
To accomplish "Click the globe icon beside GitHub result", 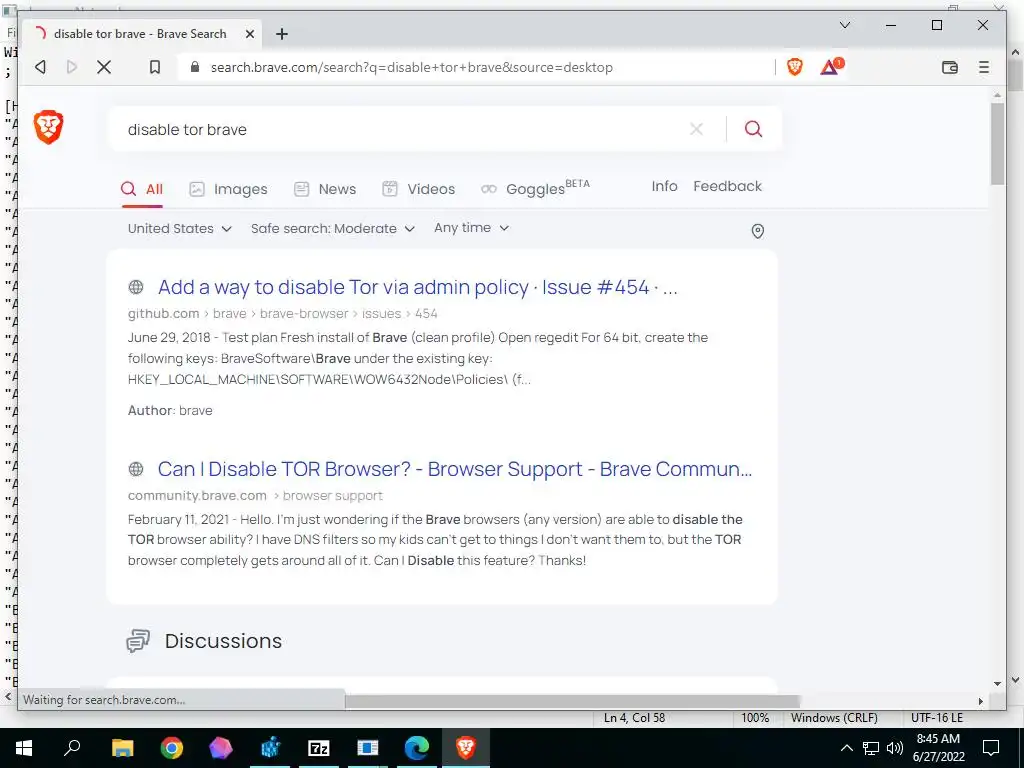I will tap(136, 287).
